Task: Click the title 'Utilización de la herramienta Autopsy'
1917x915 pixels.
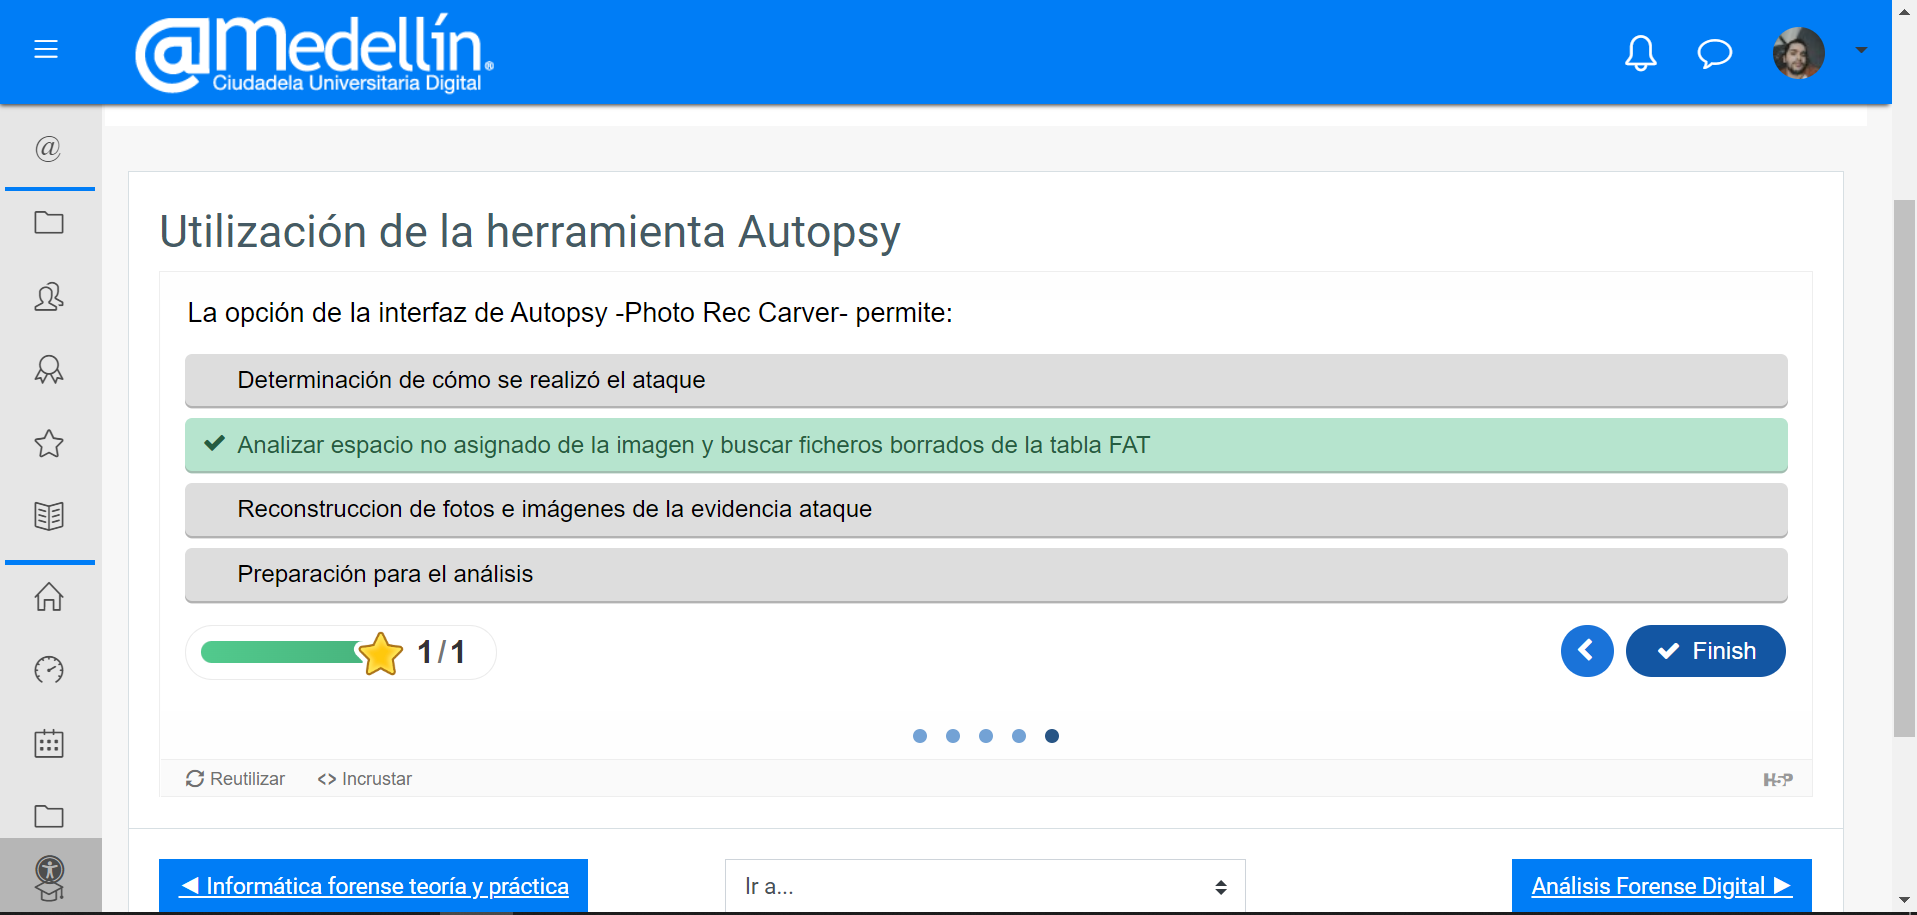Action: 530,232
